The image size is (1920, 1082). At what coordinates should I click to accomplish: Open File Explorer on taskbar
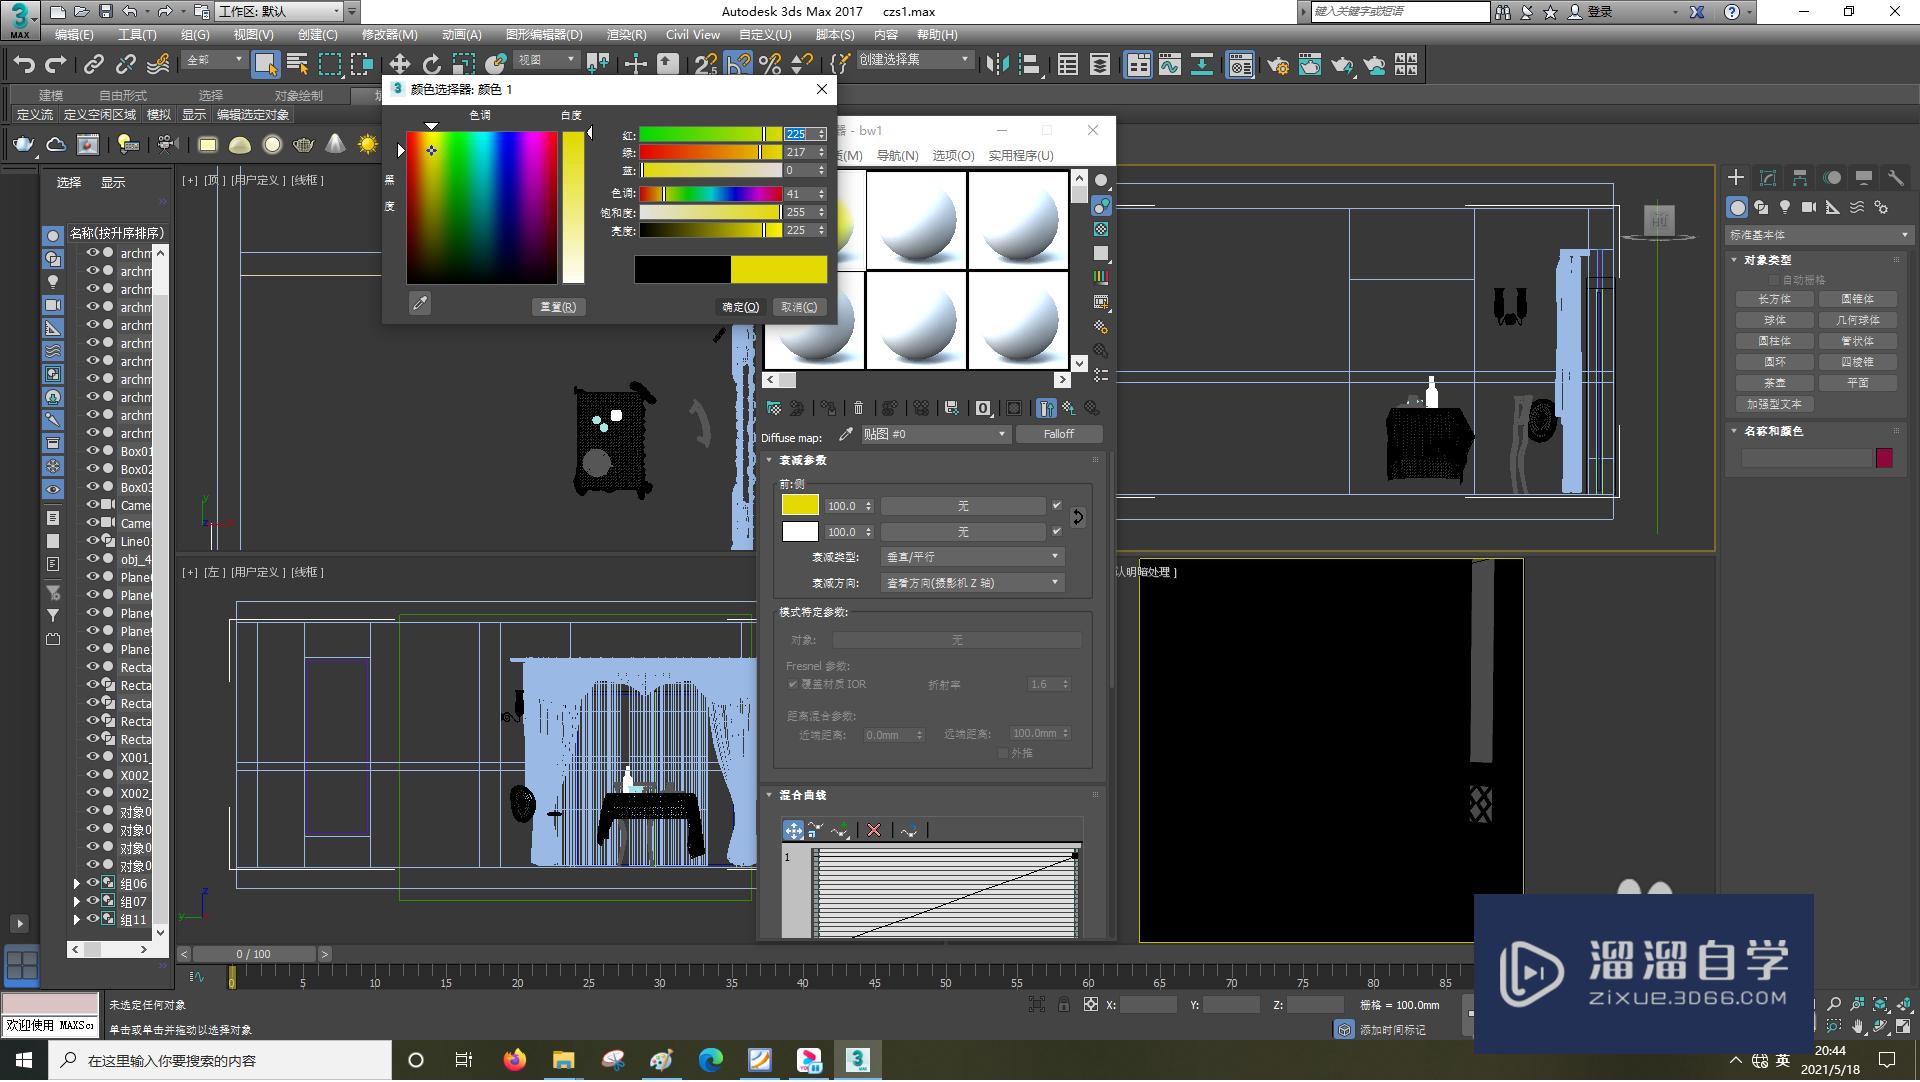click(x=564, y=1060)
